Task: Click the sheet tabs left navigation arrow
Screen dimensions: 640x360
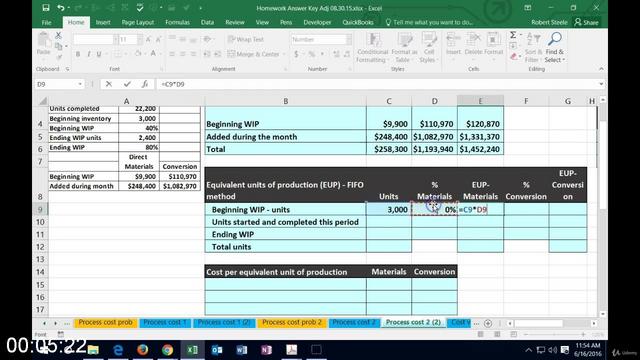Action: [44, 323]
